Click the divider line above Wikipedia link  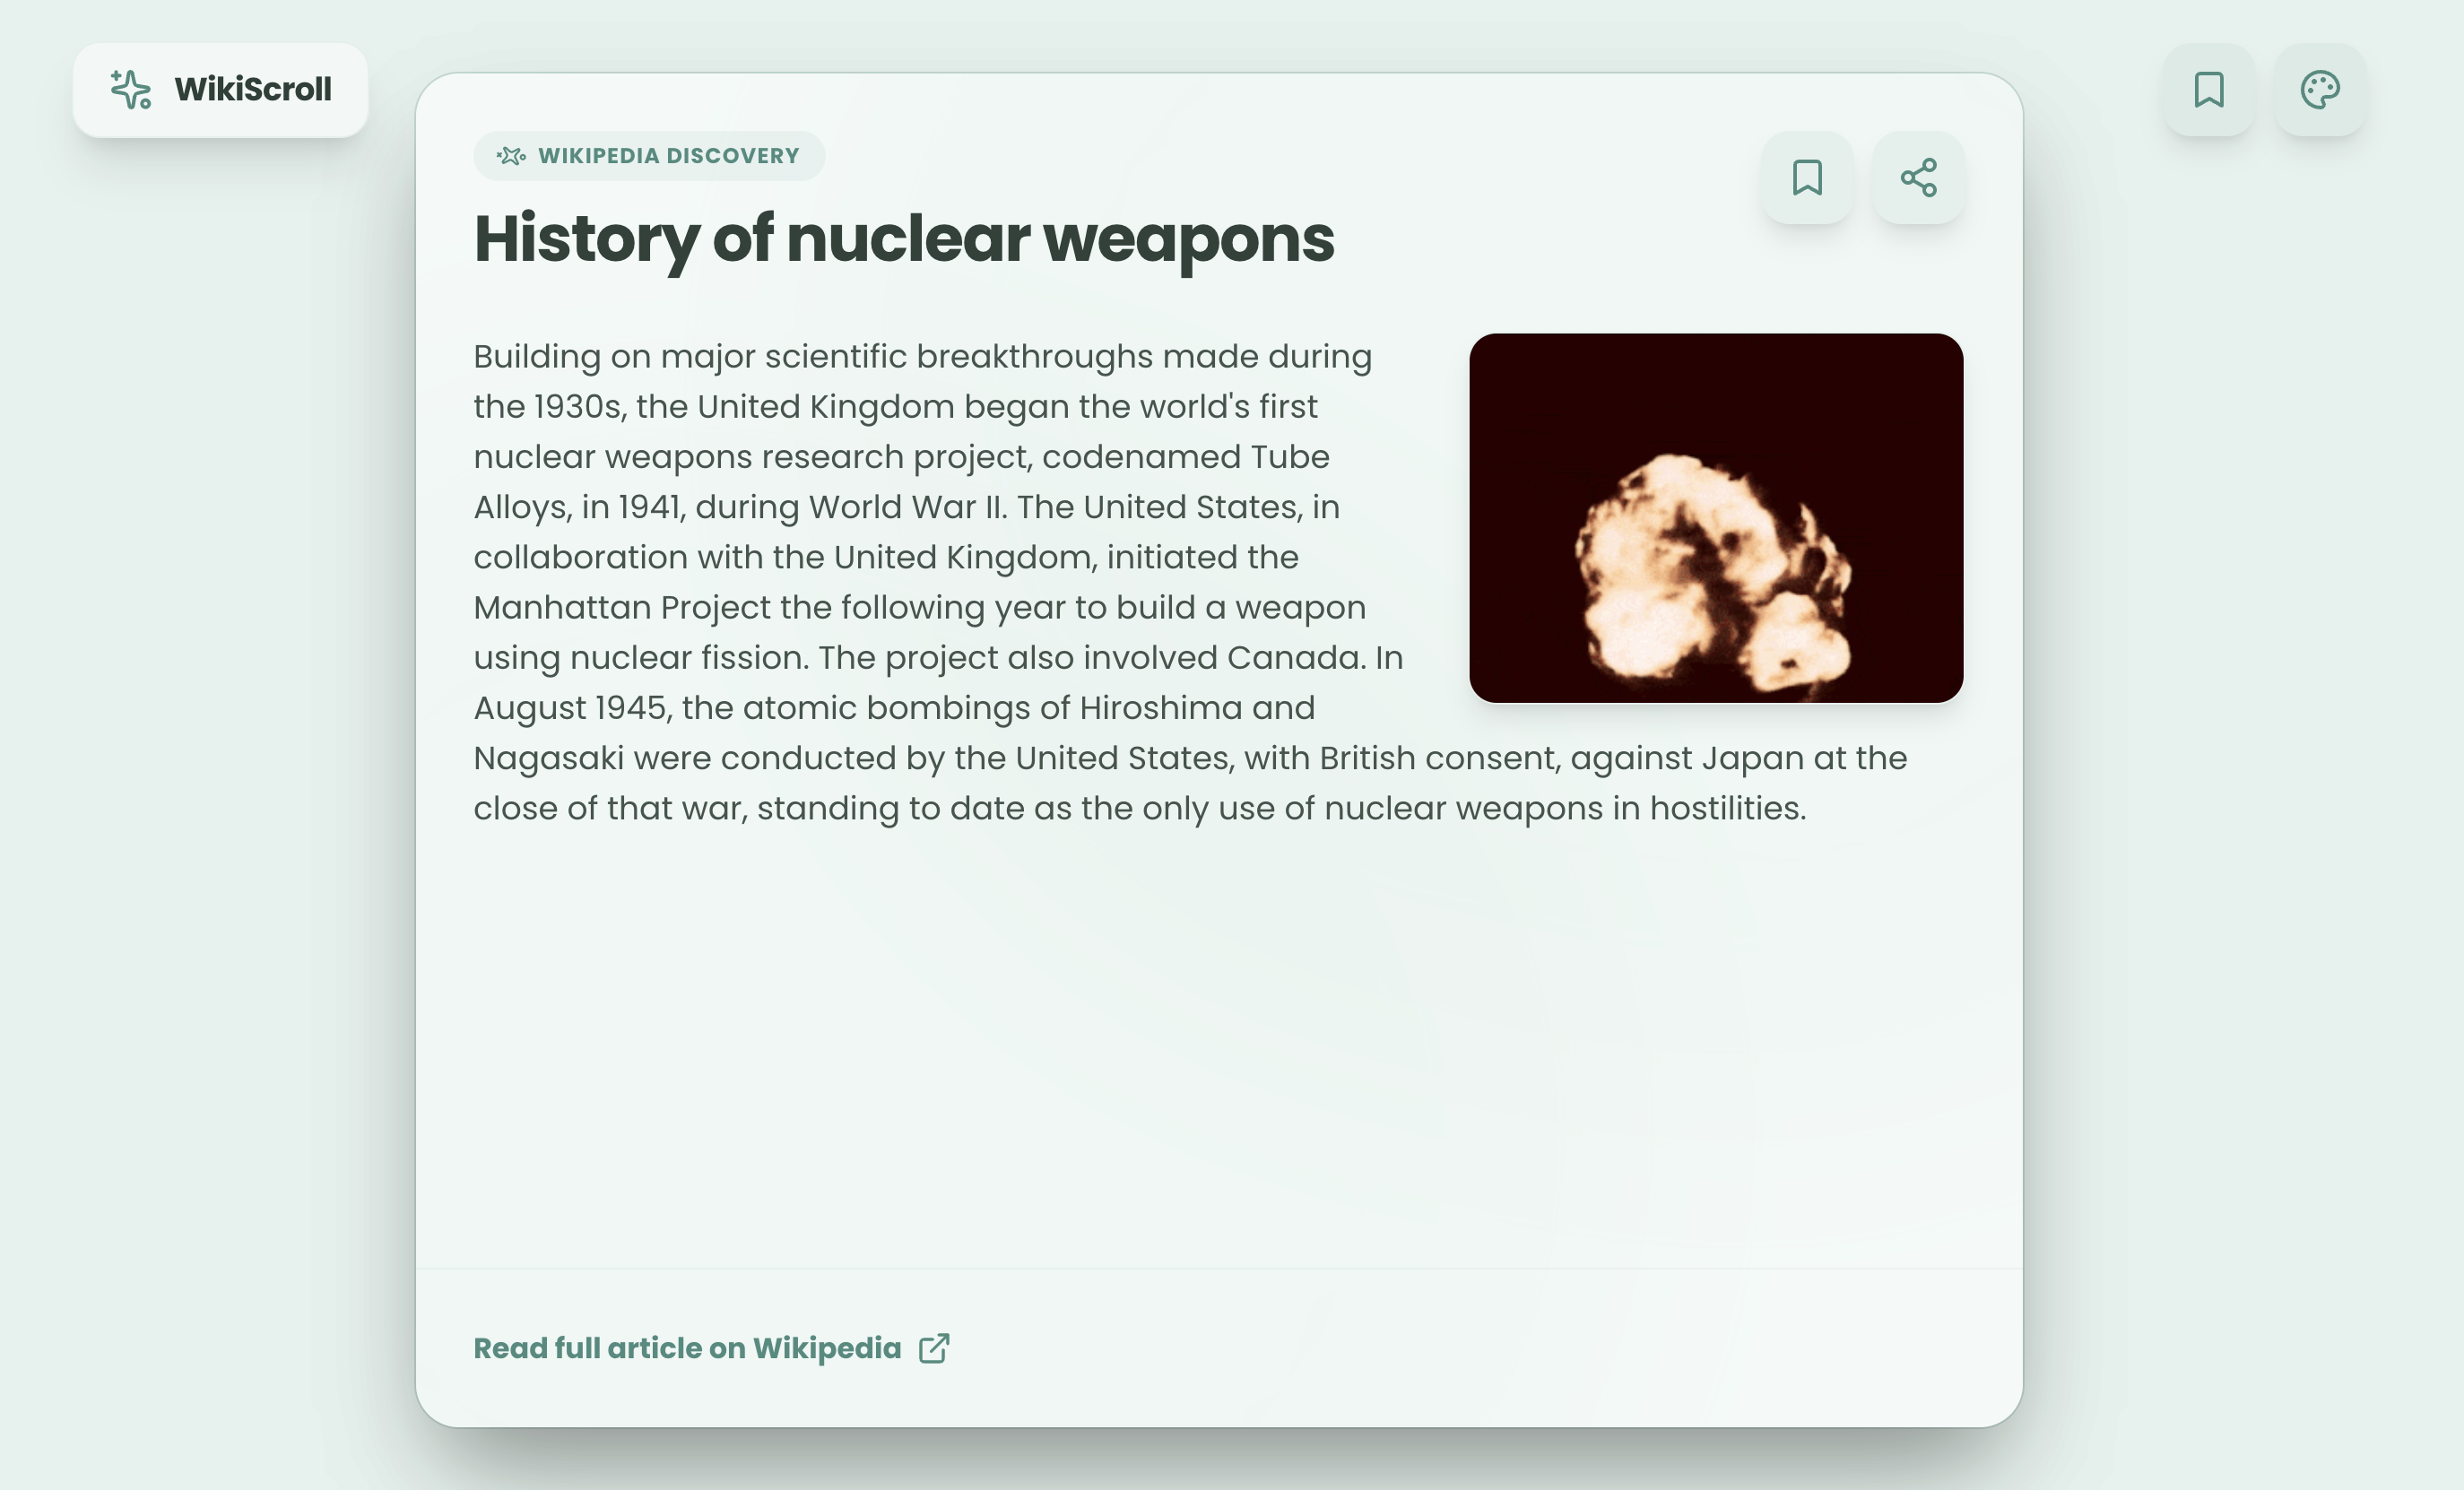1218,1268
